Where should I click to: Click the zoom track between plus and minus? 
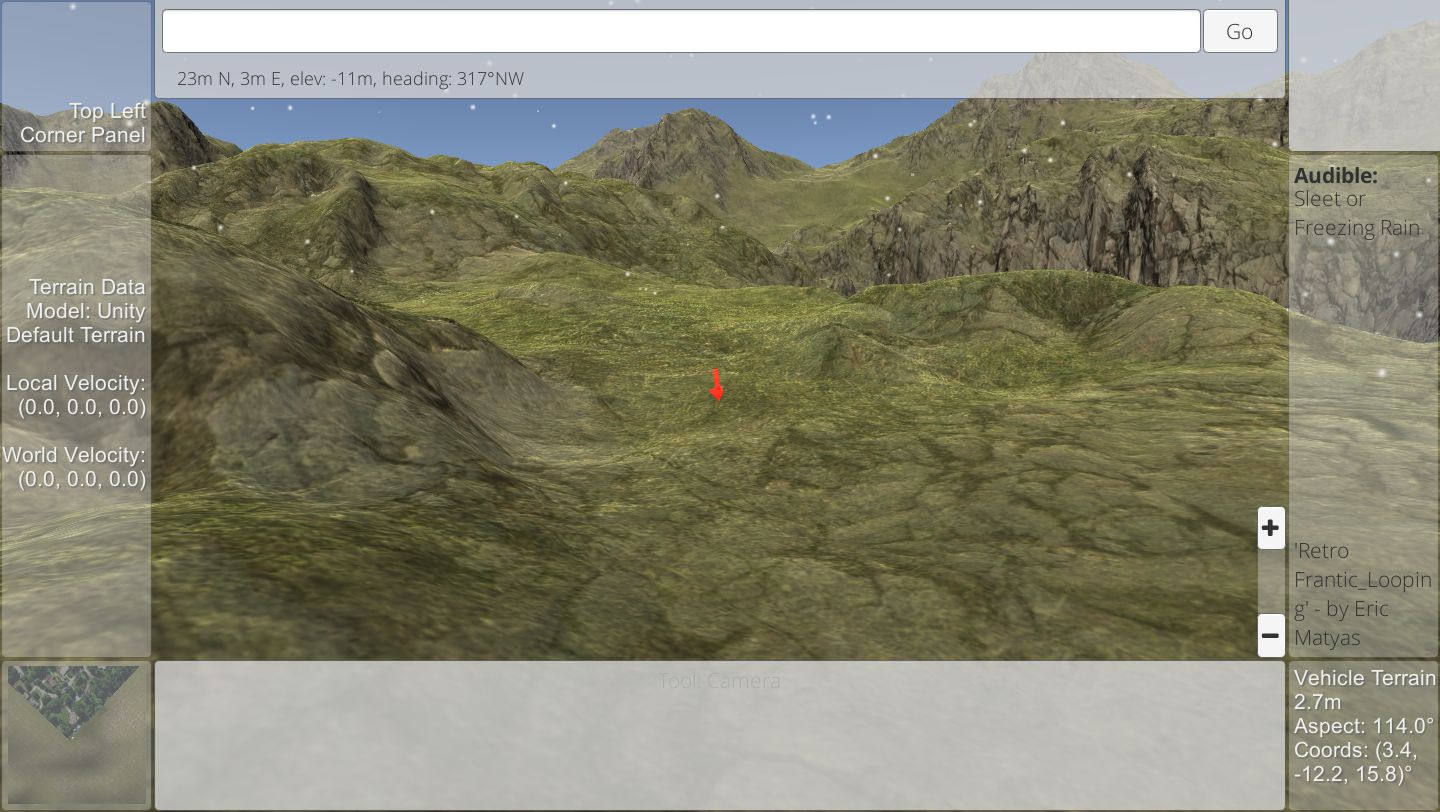tap(1270, 581)
